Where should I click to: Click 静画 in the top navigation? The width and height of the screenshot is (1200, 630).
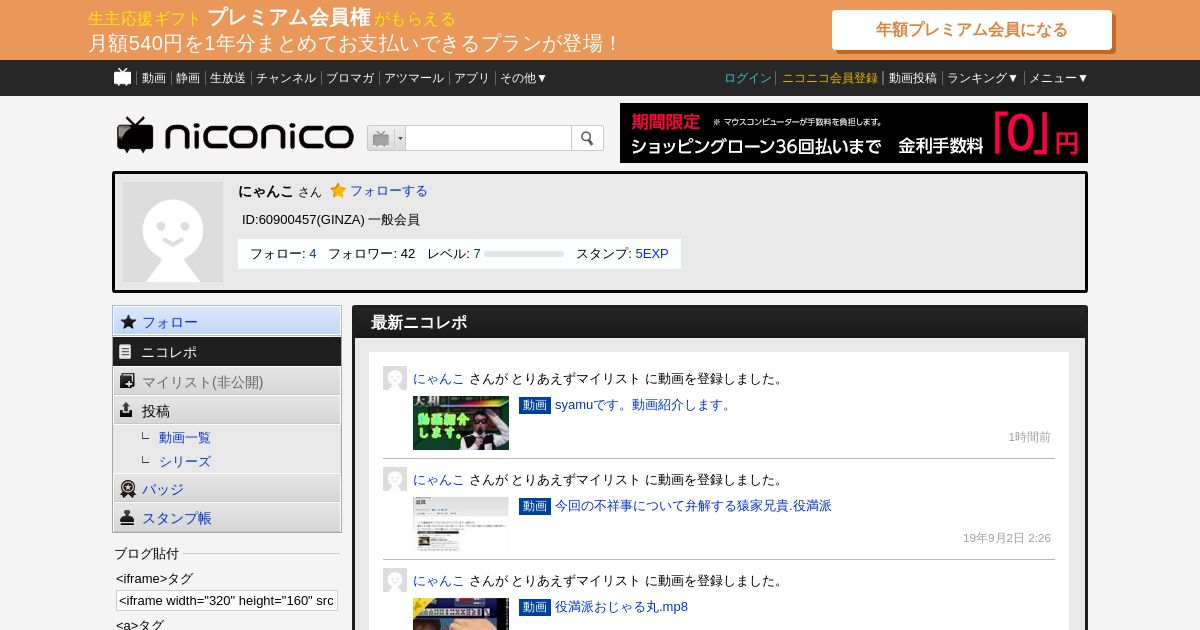point(188,78)
